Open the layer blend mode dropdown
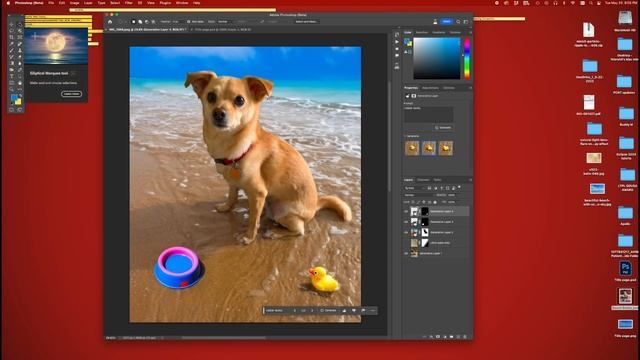Screen dimensions: 640x360 coord(419,195)
